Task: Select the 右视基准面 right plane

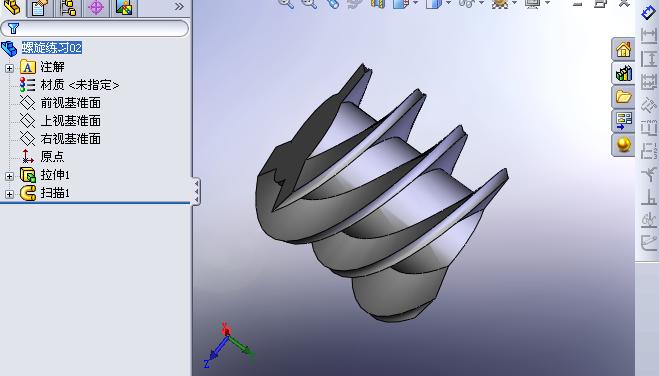Action: [71, 139]
